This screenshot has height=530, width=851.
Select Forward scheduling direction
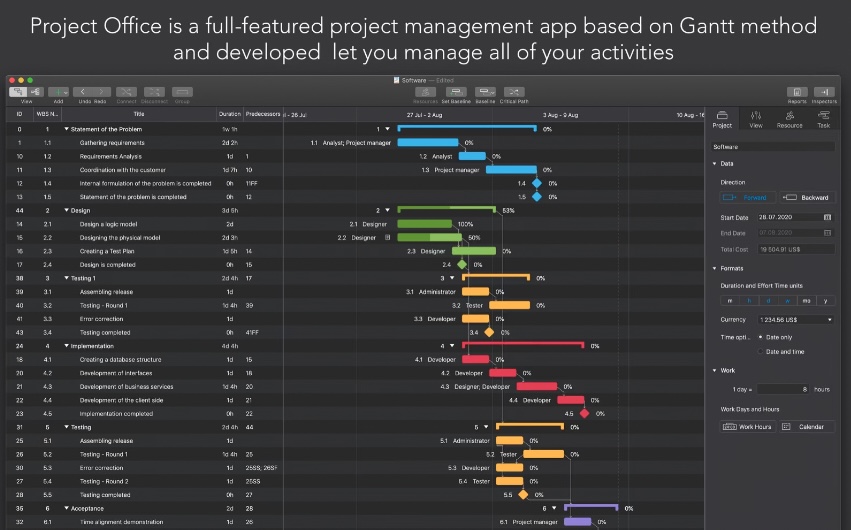(748, 197)
